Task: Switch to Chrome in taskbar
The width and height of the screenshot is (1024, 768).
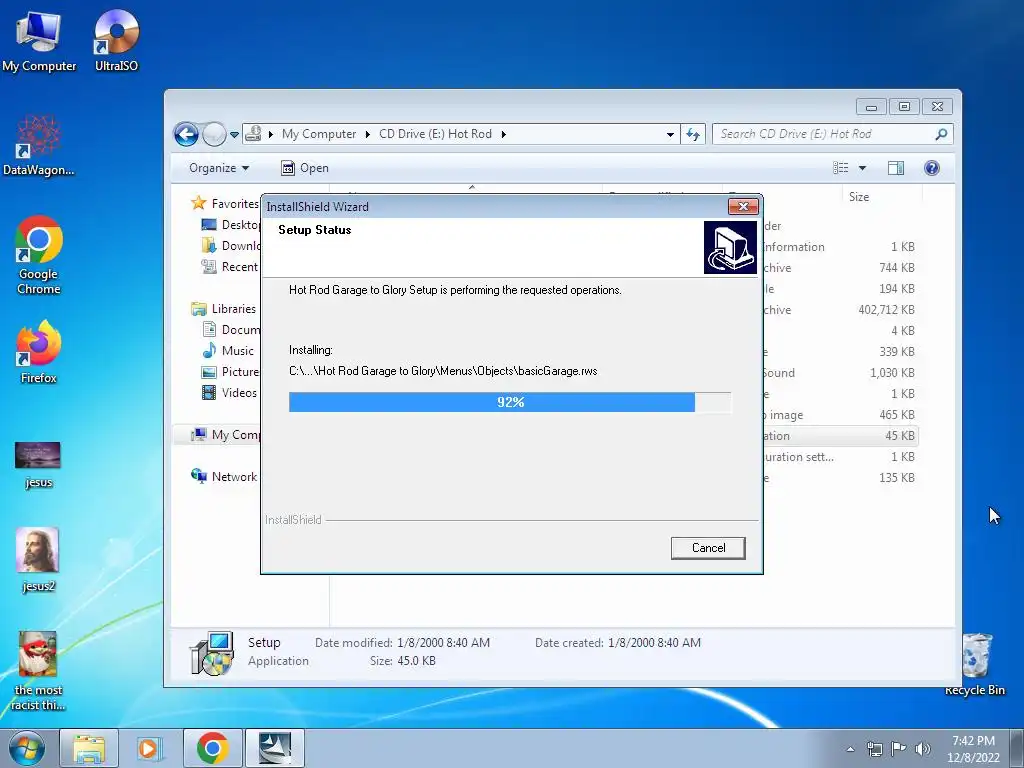Action: [x=212, y=748]
